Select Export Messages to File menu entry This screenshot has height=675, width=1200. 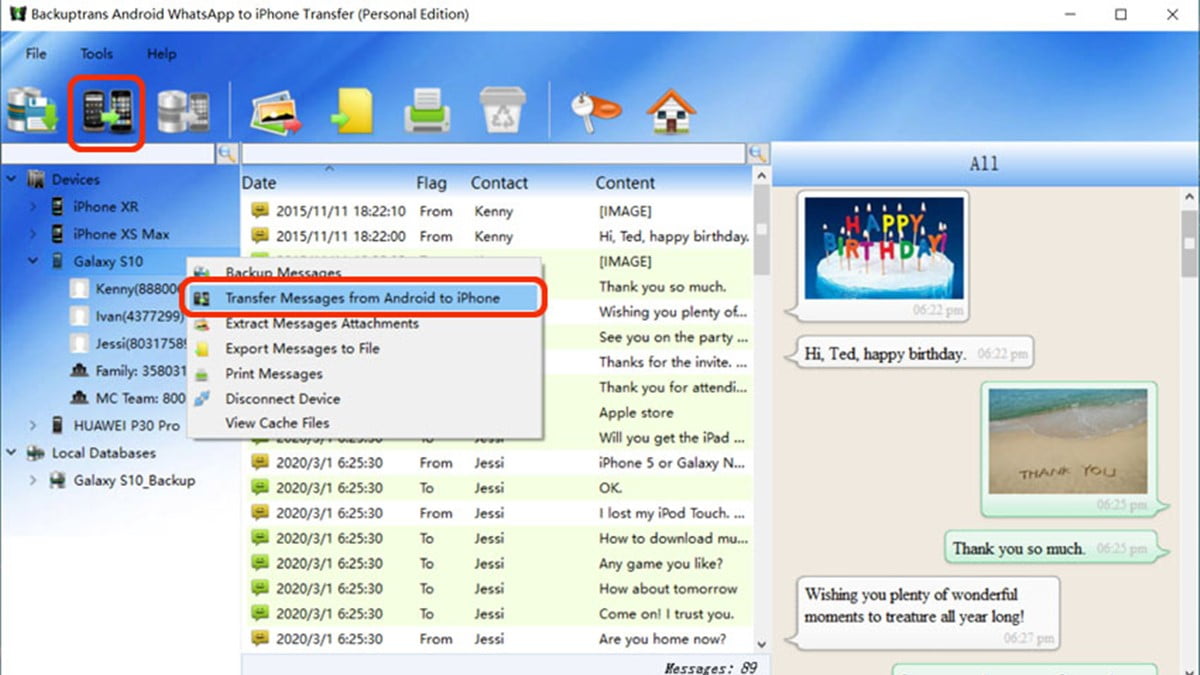click(302, 349)
